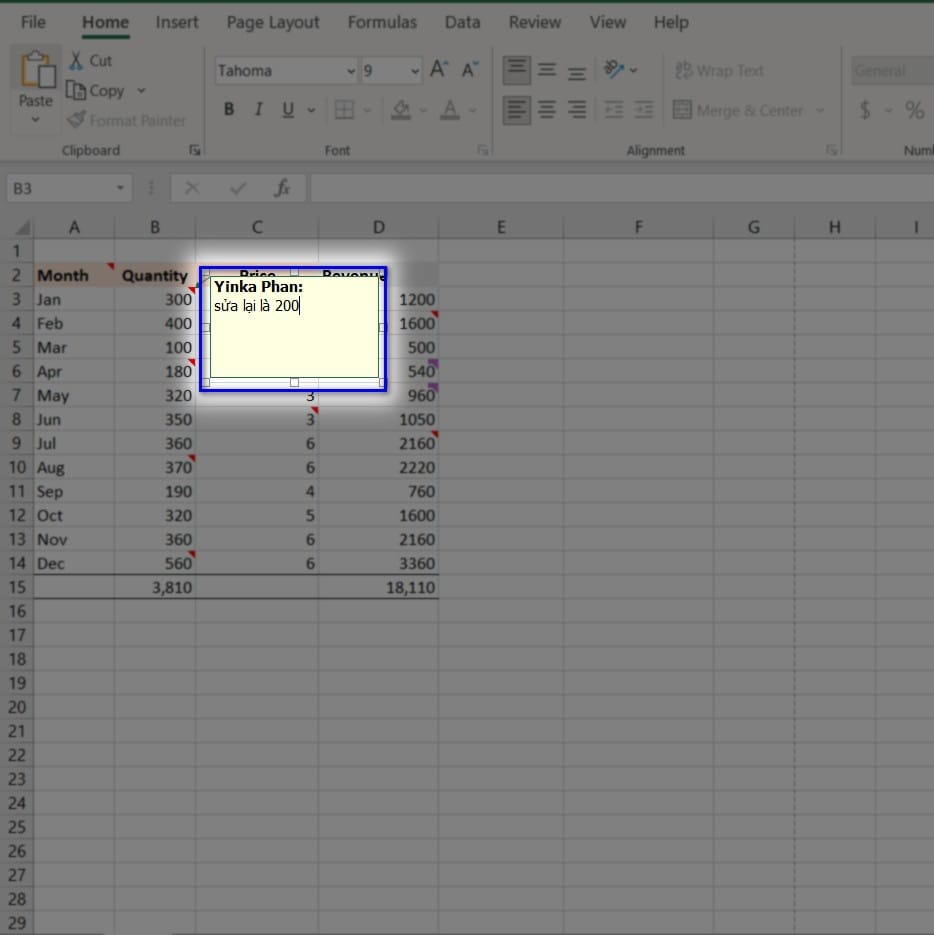Toggle Italic formatting

pos(258,109)
